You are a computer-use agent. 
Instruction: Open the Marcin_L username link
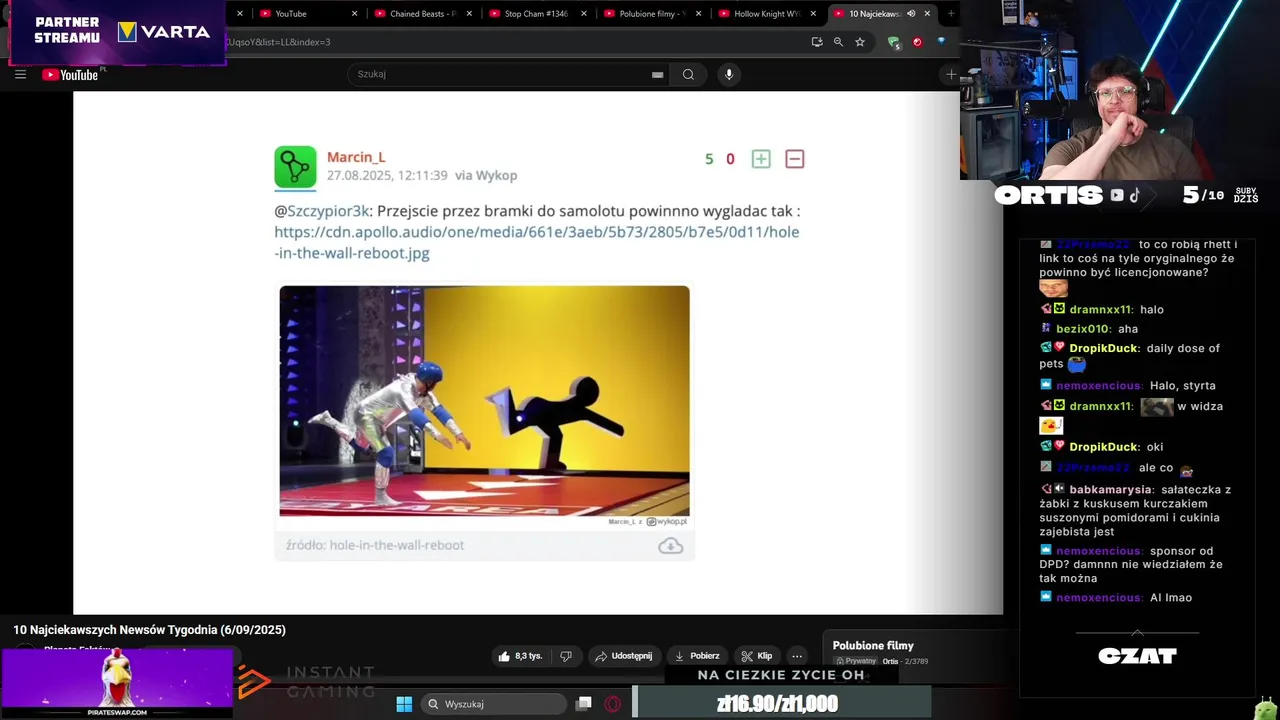click(x=356, y=157)
